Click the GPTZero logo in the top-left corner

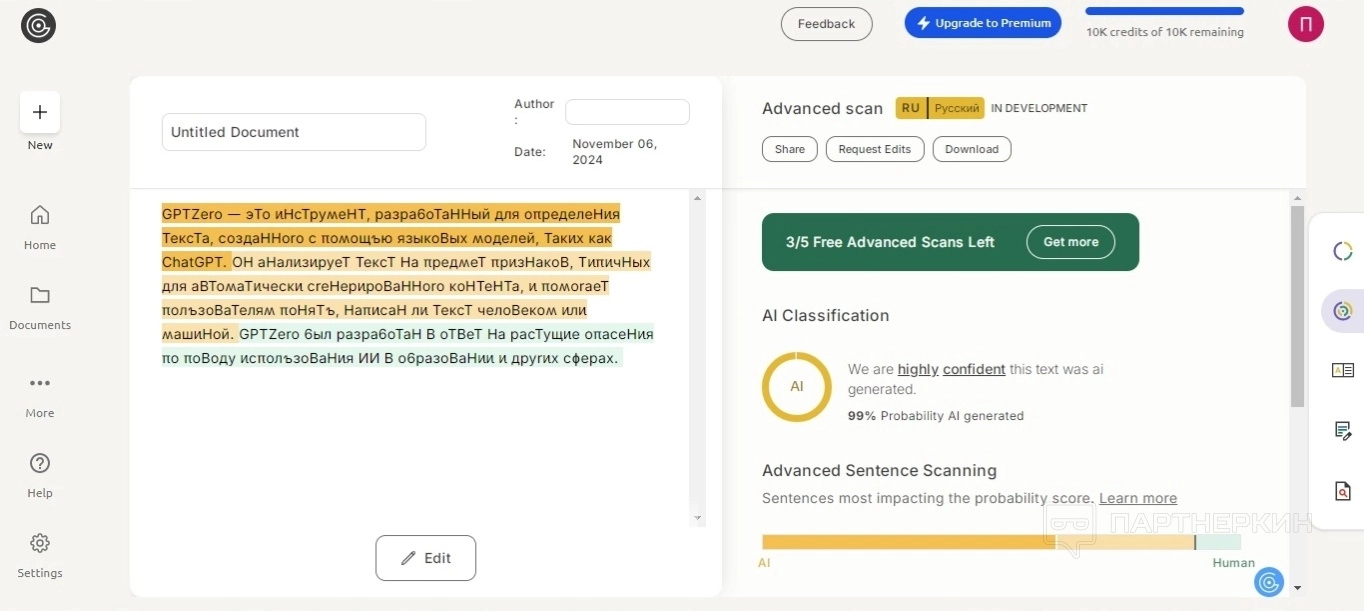point(38,25)
